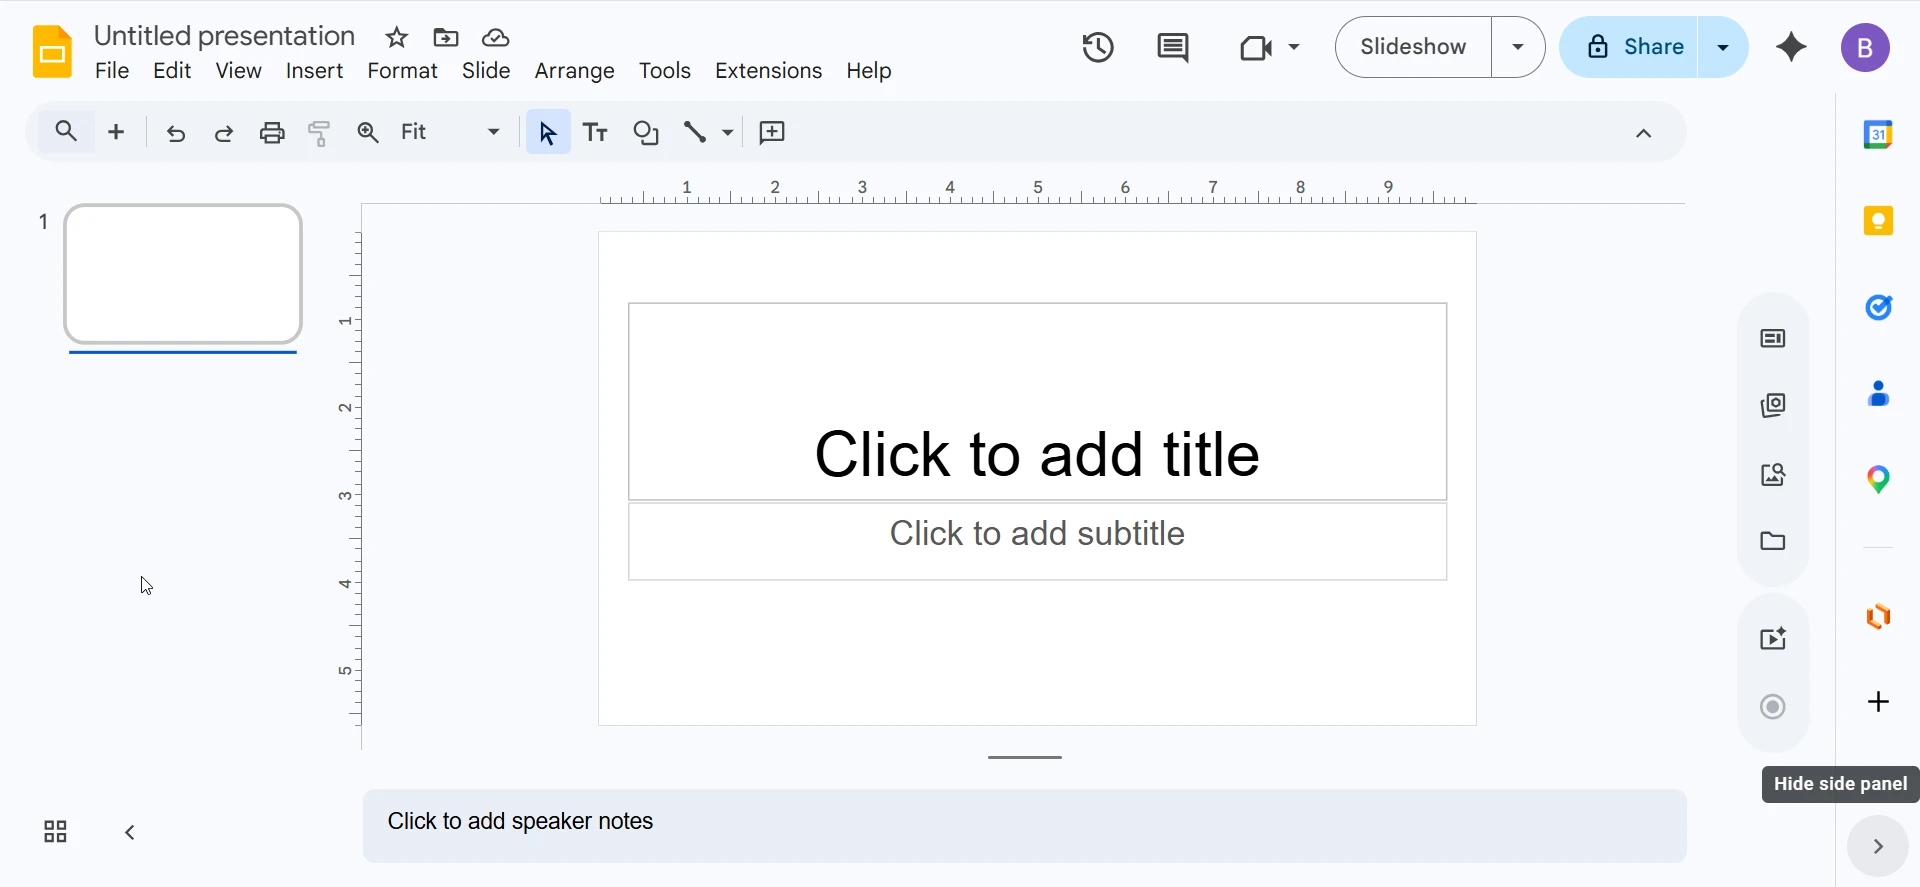Open Gemini sparkle icon
This screenshot has width=1920, height=887.
pos(1791,47)
